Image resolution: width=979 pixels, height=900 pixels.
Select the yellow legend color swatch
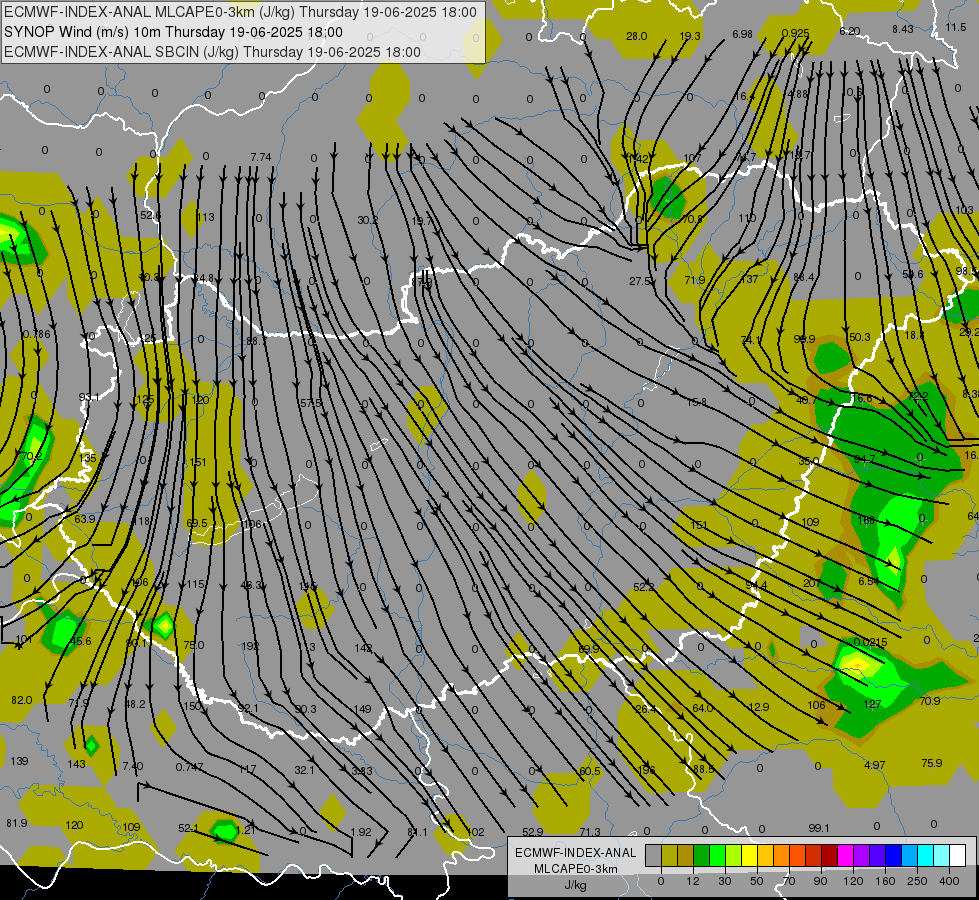[750, 856]
